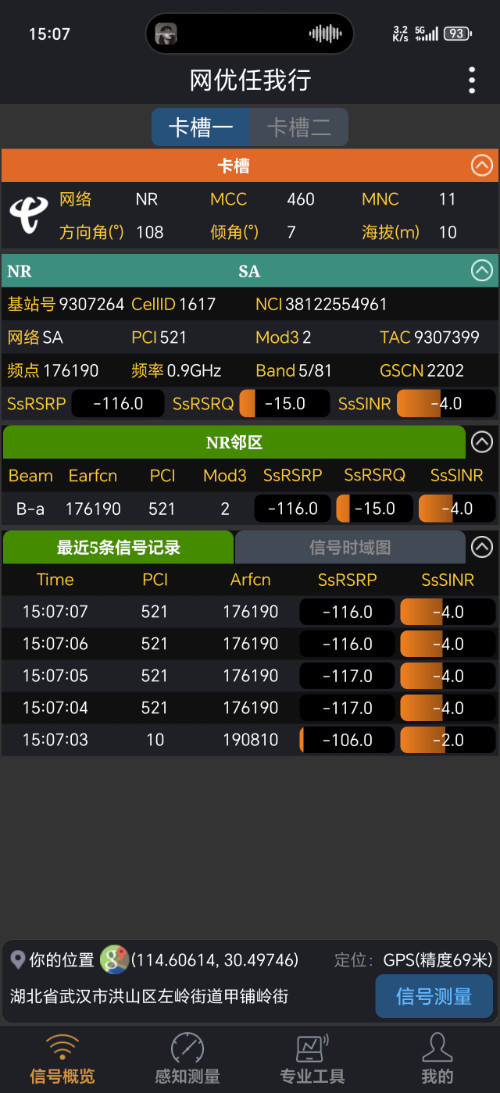Switch to 卡槽二 SIM slot

(299, 127)
